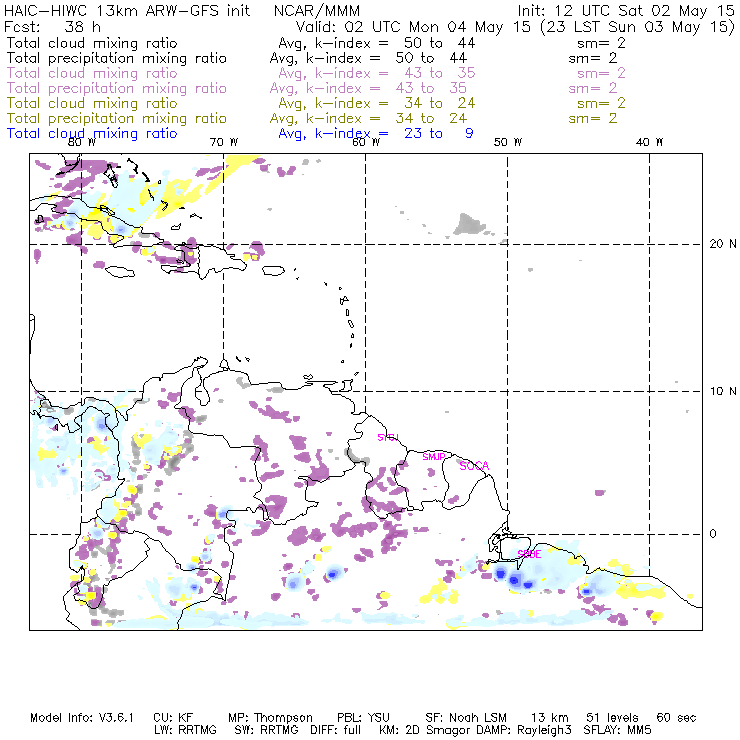This screenshot has width=740, height=740.
Task: Click the blue 'Avg, k-index = 23 to 9' text
Action: point(376,134)
